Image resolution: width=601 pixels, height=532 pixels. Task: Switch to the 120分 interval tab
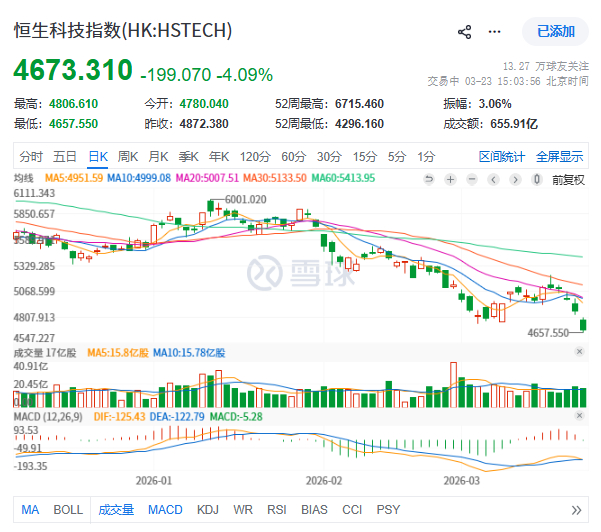click(x=255, y=157)
